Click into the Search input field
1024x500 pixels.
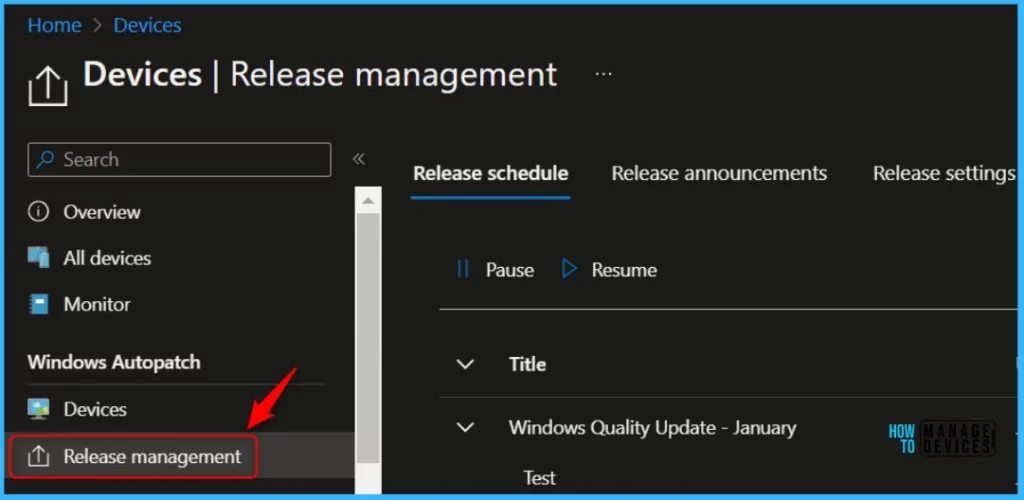[179, 159]
